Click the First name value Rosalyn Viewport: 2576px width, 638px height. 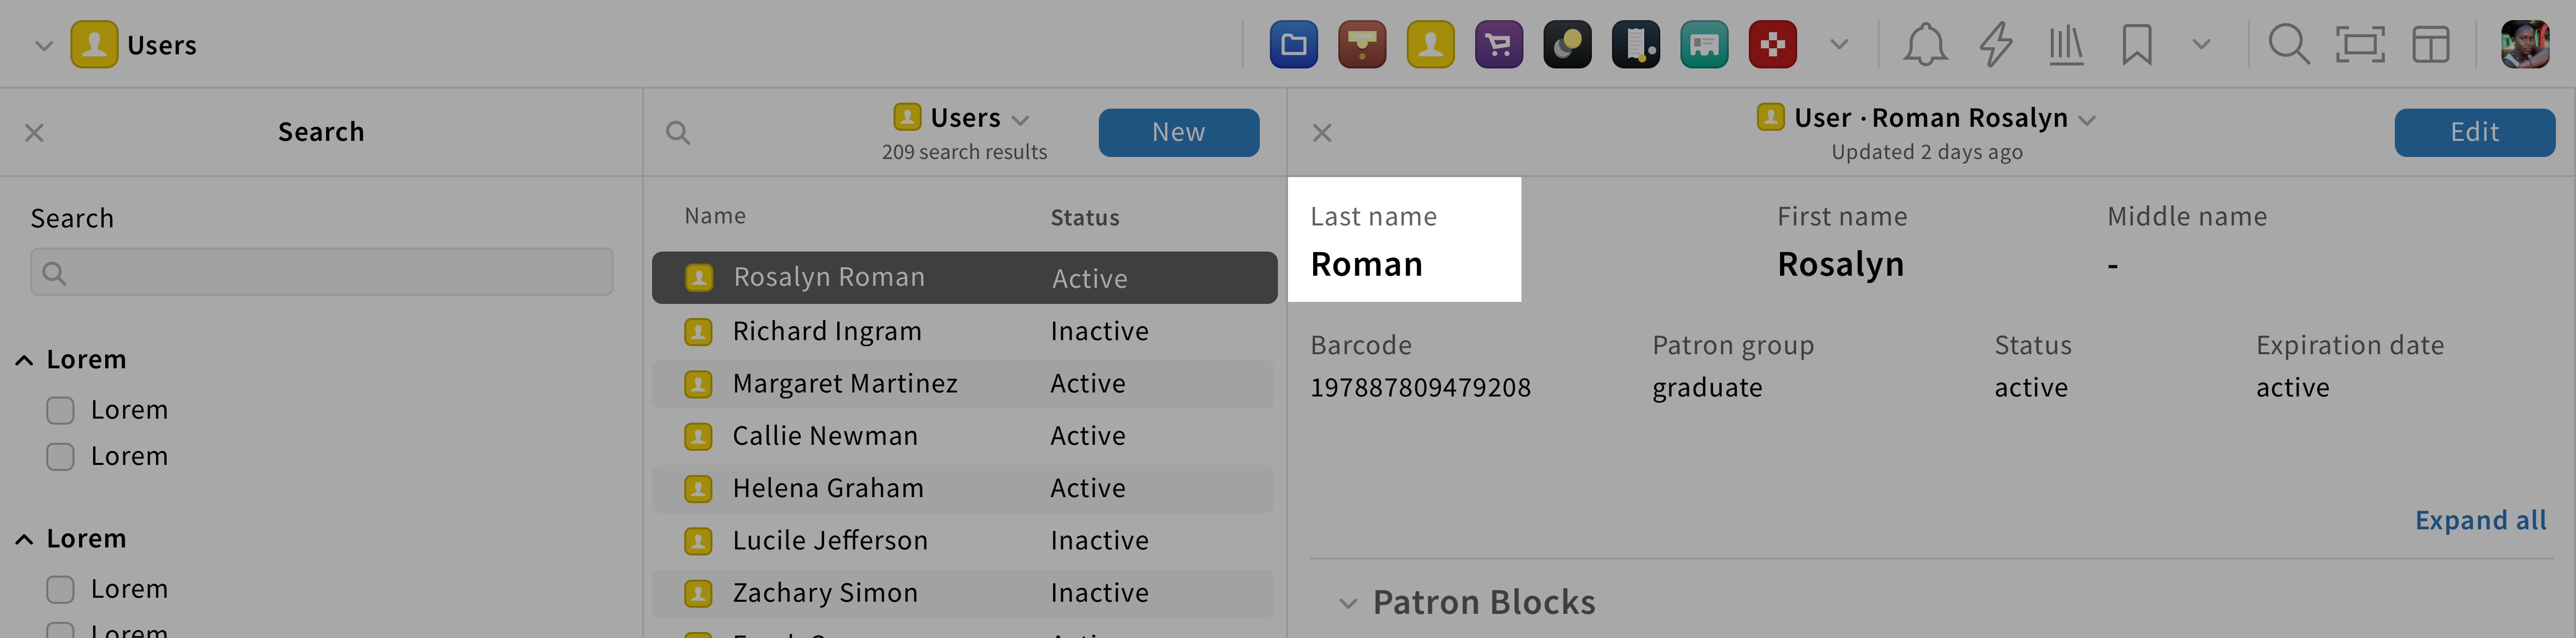pos(1840,264)
